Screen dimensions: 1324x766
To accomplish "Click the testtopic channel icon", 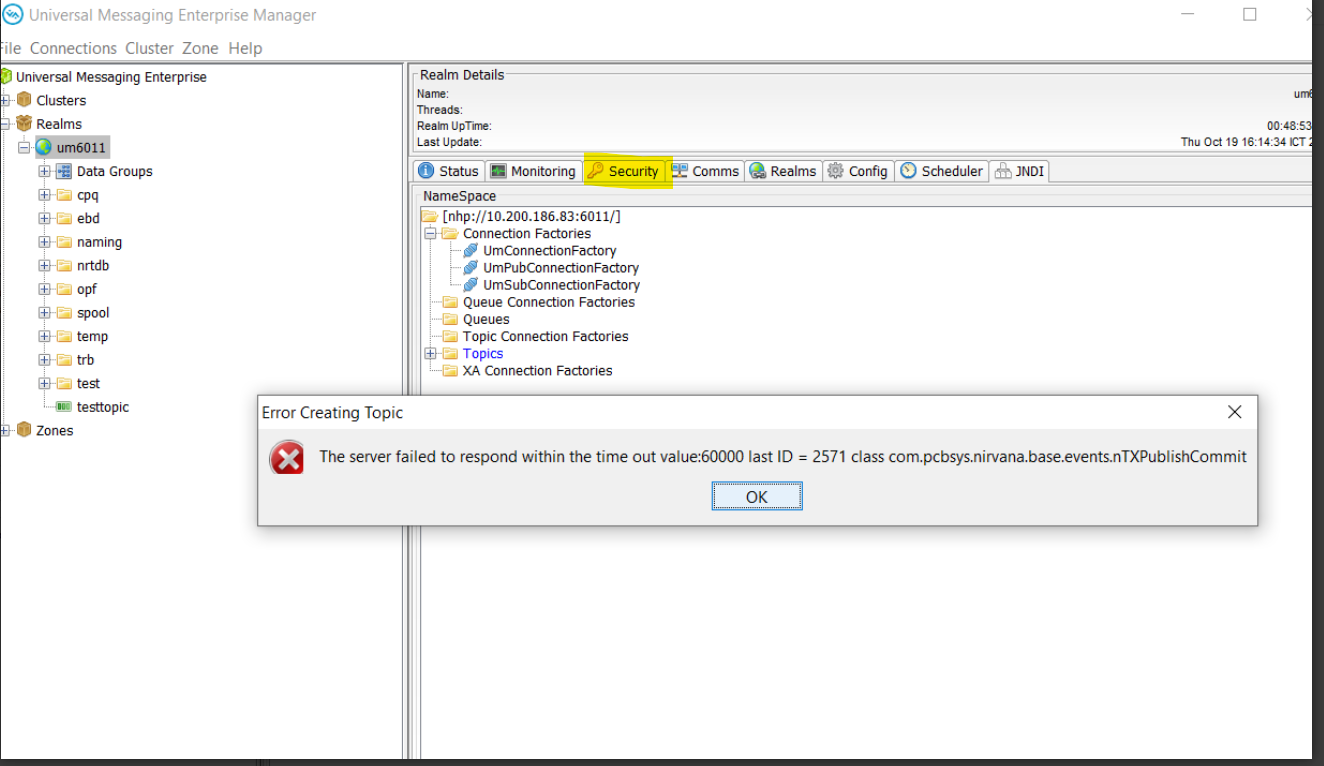I will tap(64, 407).
